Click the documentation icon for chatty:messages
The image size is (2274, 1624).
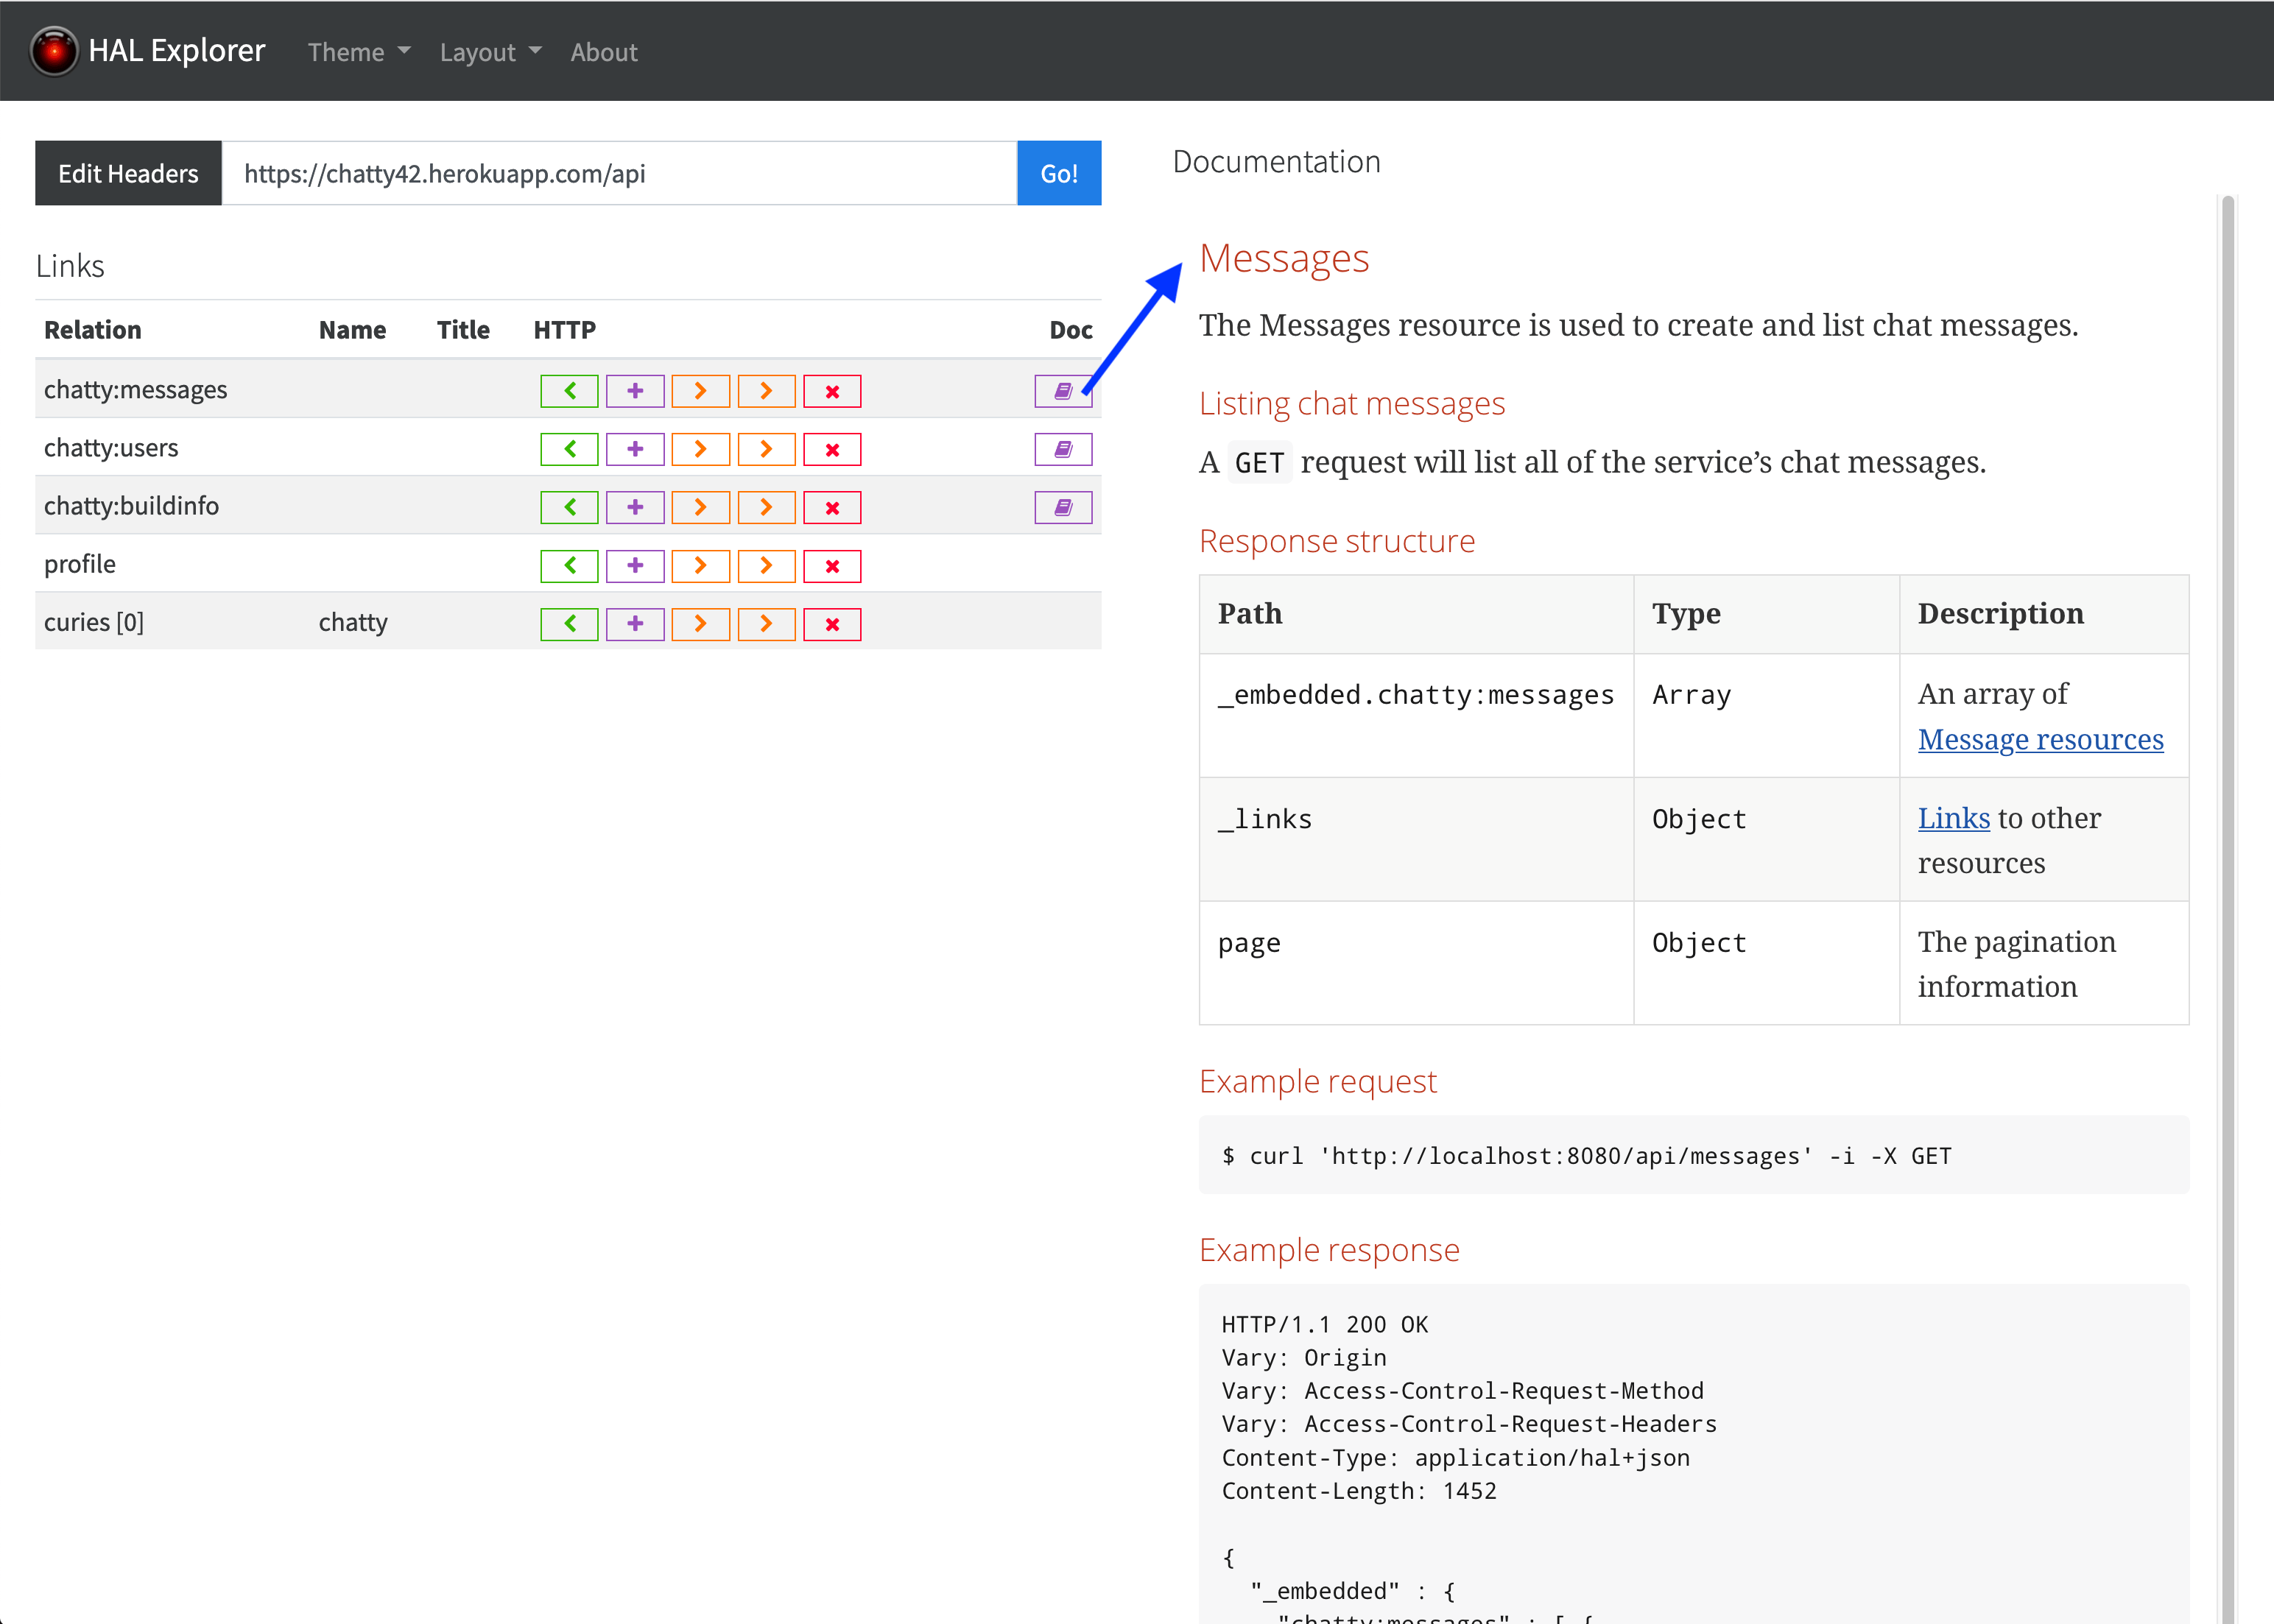point(1063,390)
